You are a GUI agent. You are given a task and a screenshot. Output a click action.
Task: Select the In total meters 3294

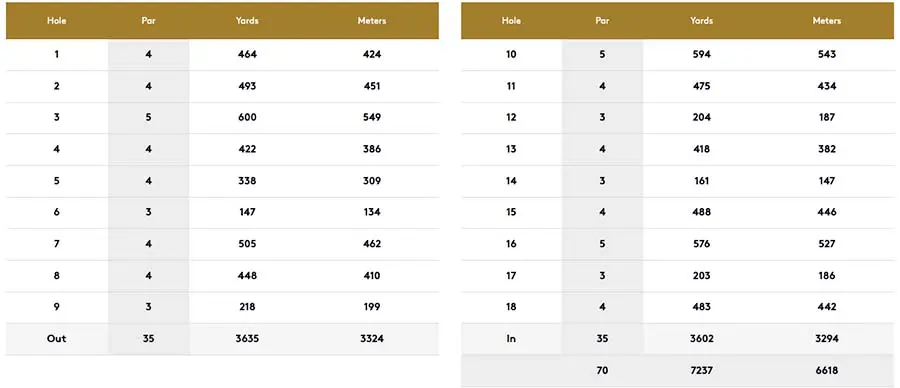827,339
